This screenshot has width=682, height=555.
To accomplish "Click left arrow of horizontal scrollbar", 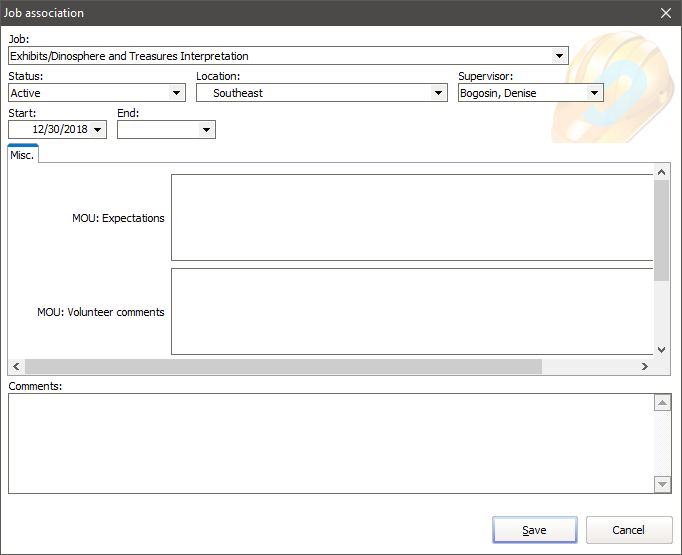I will tap(16, 367).
